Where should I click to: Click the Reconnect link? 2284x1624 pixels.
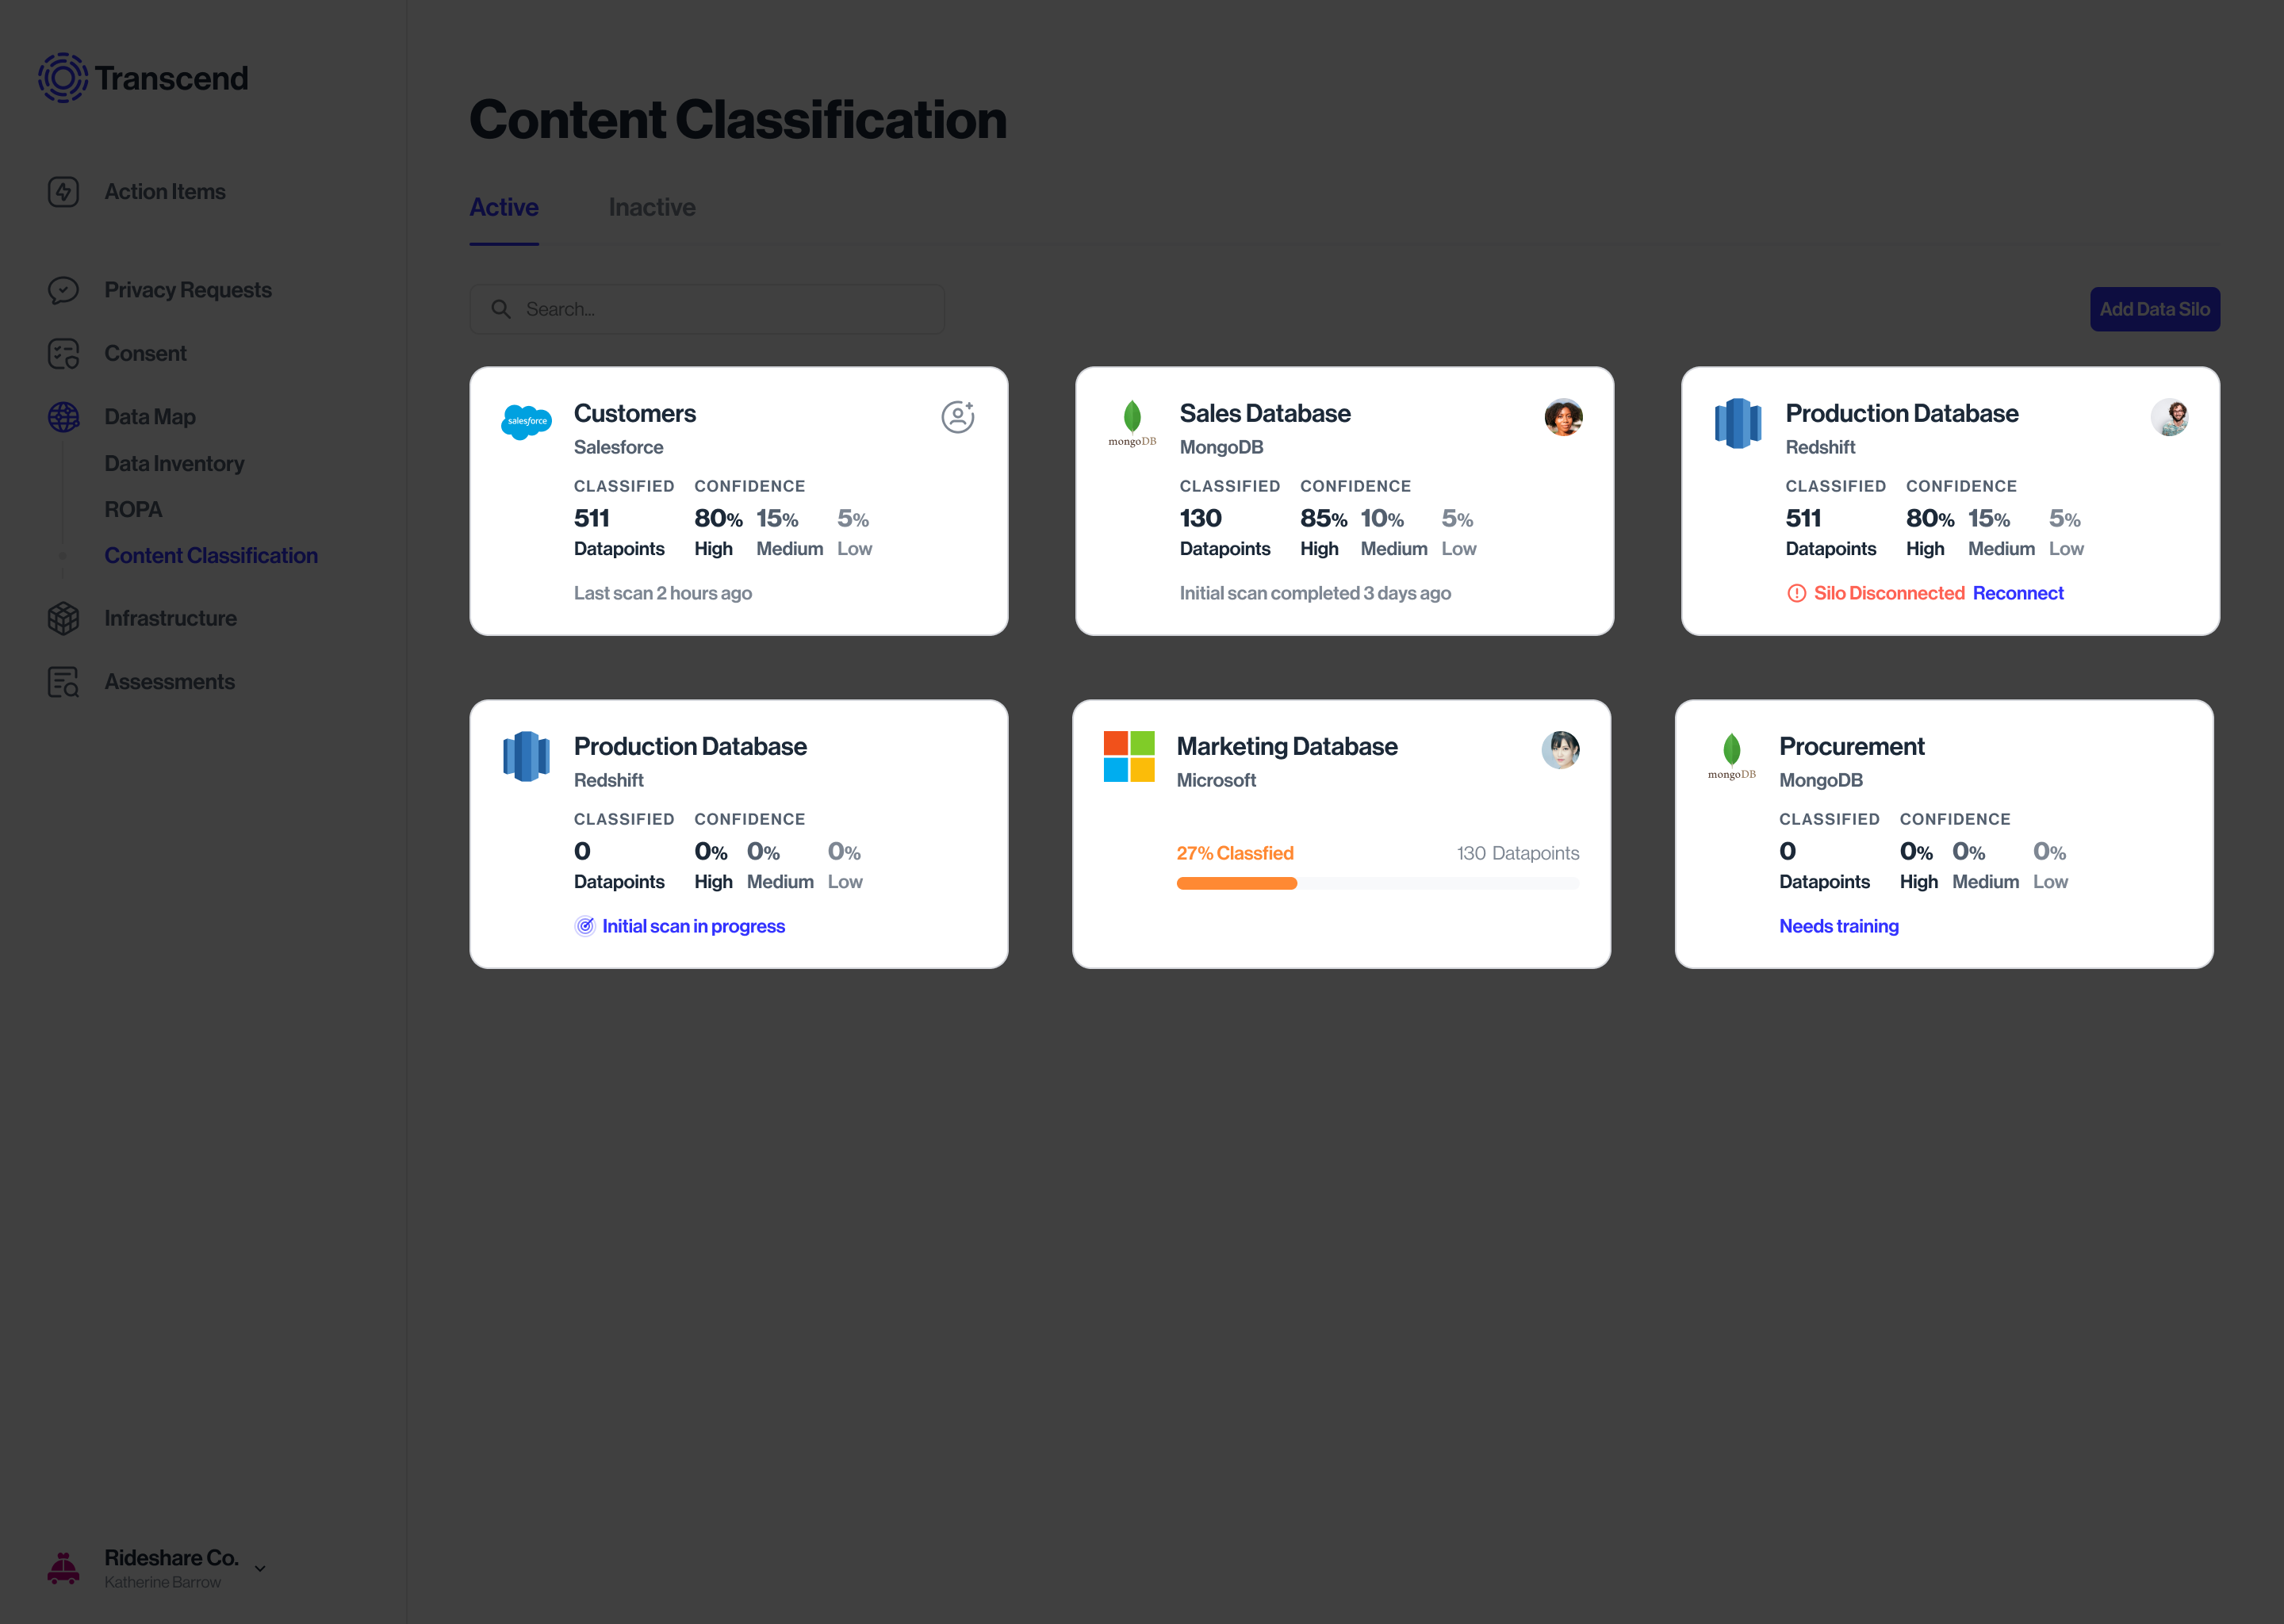pos(2018,593)
